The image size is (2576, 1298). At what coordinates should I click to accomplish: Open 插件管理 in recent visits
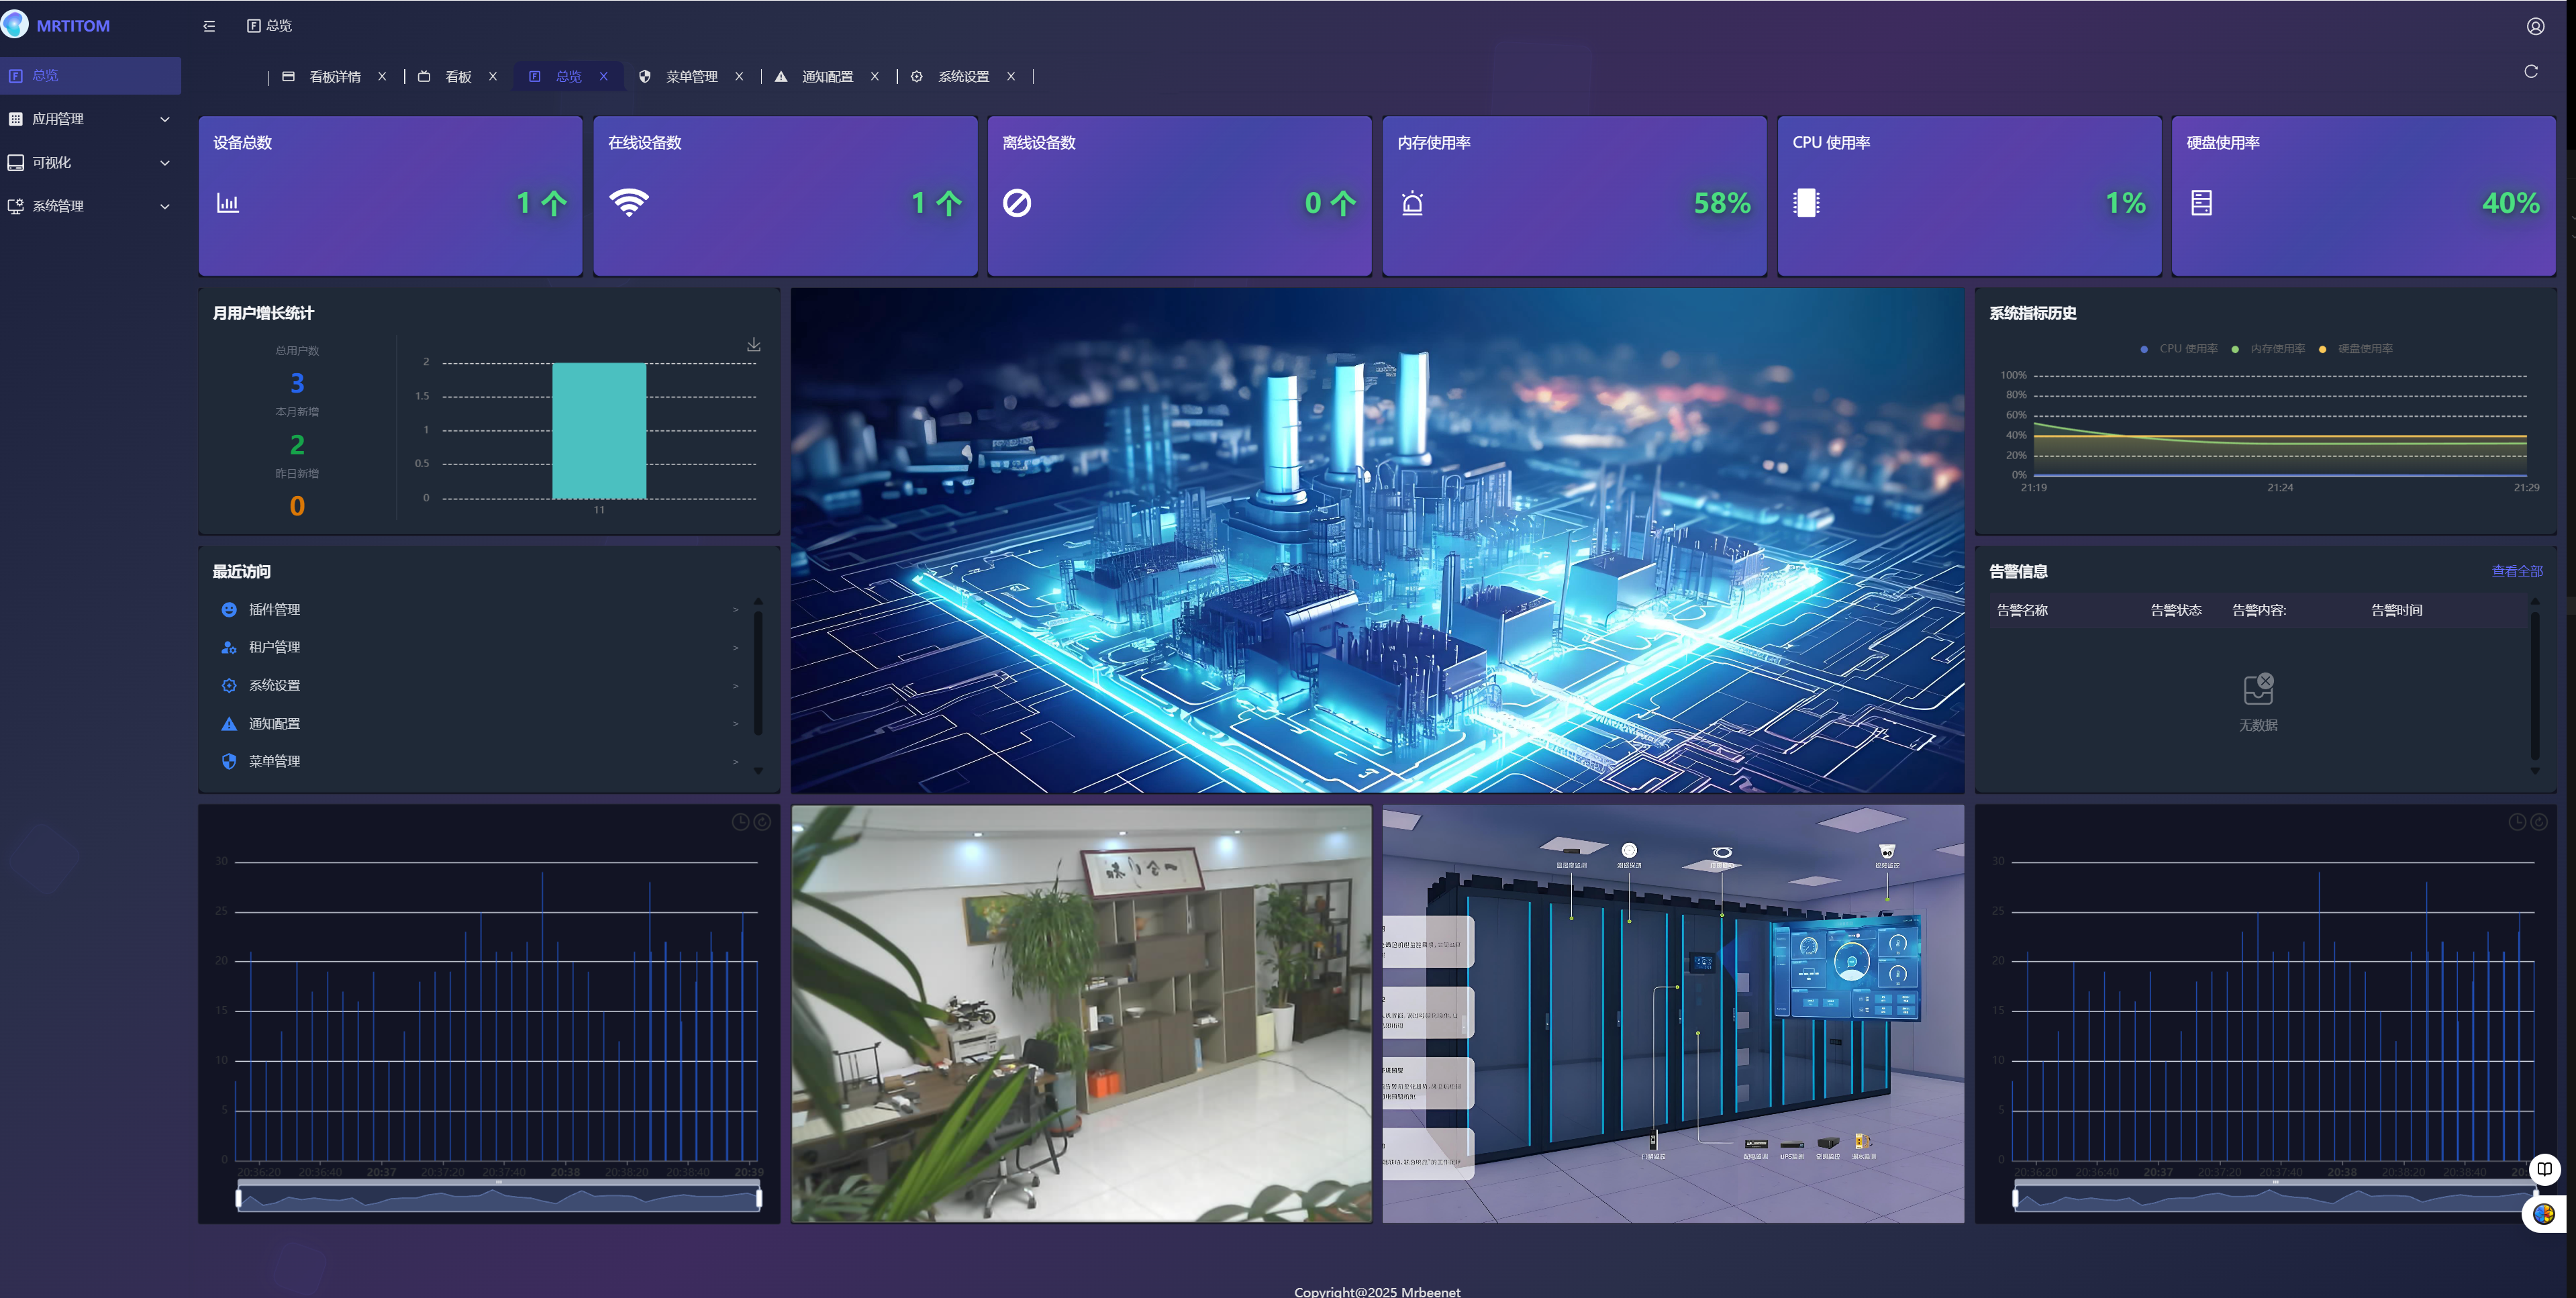(x=479, y=609)
